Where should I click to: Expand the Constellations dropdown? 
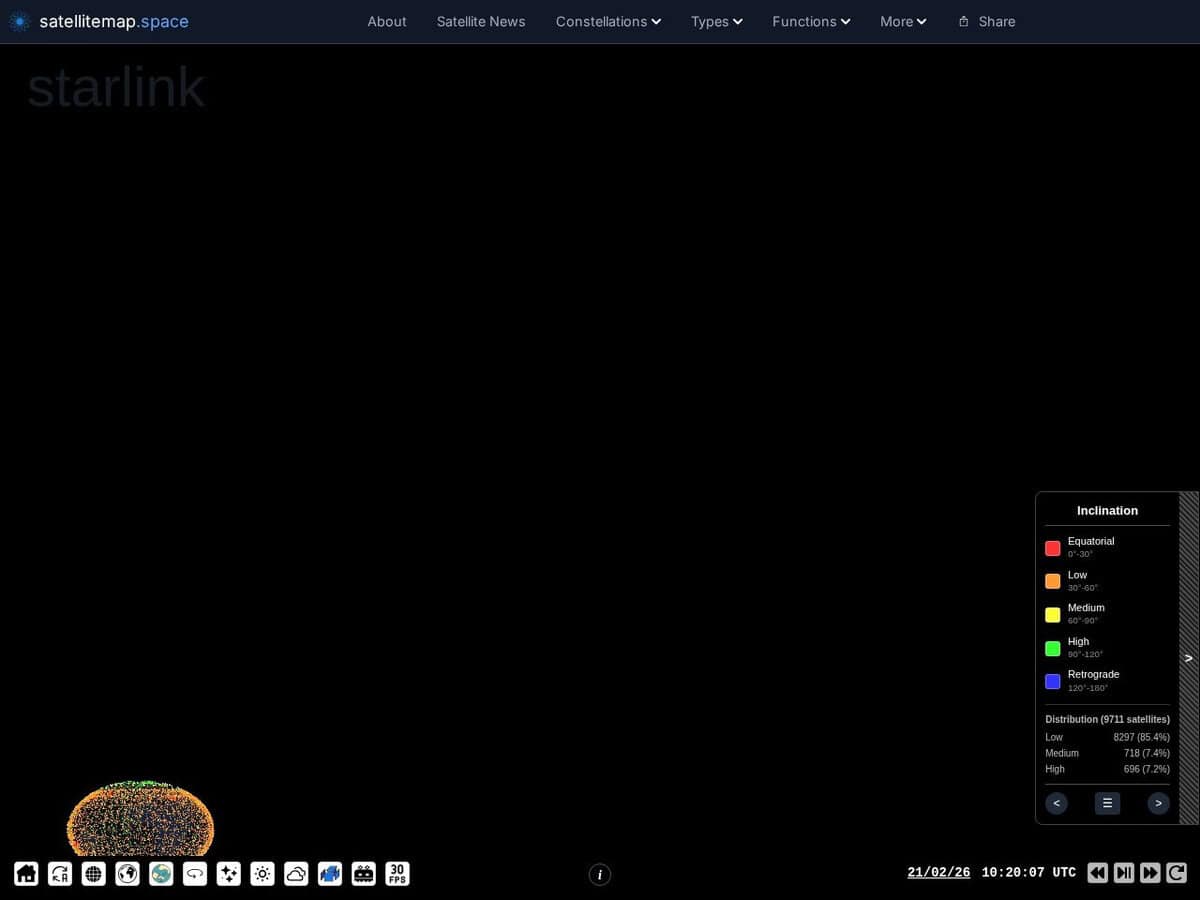(608, 21)
